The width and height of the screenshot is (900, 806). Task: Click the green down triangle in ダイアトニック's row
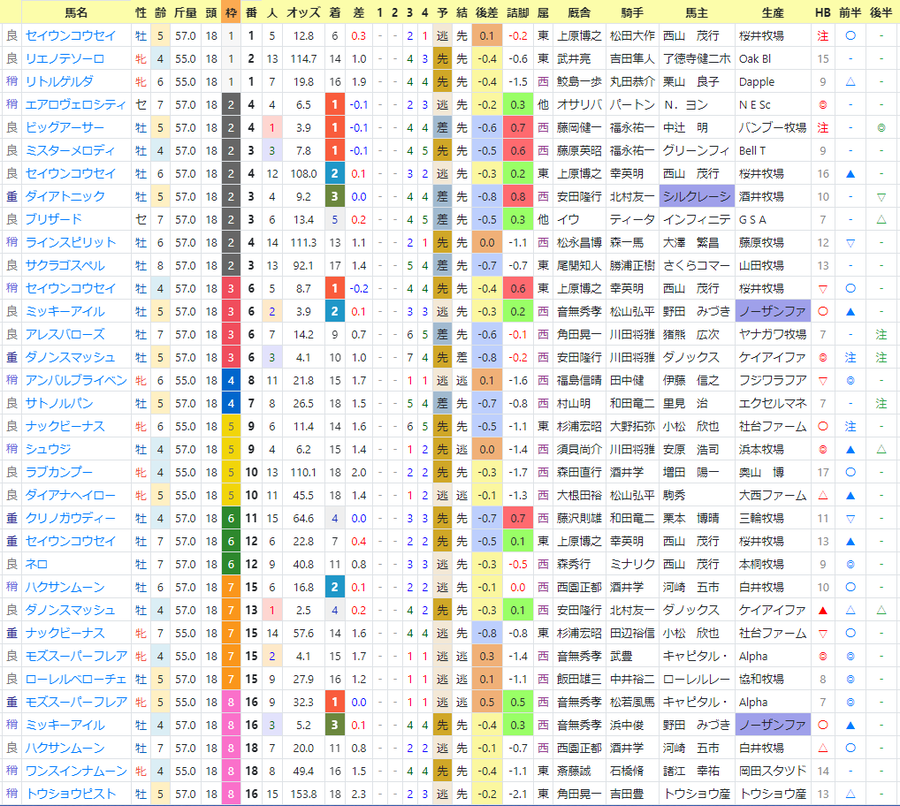(x=881, y=197)
